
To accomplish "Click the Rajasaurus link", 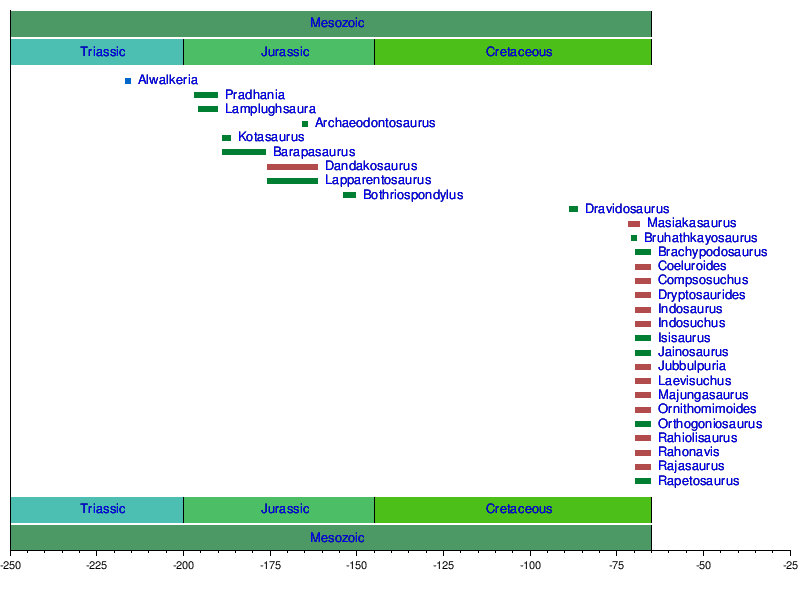I will point(691,466).
